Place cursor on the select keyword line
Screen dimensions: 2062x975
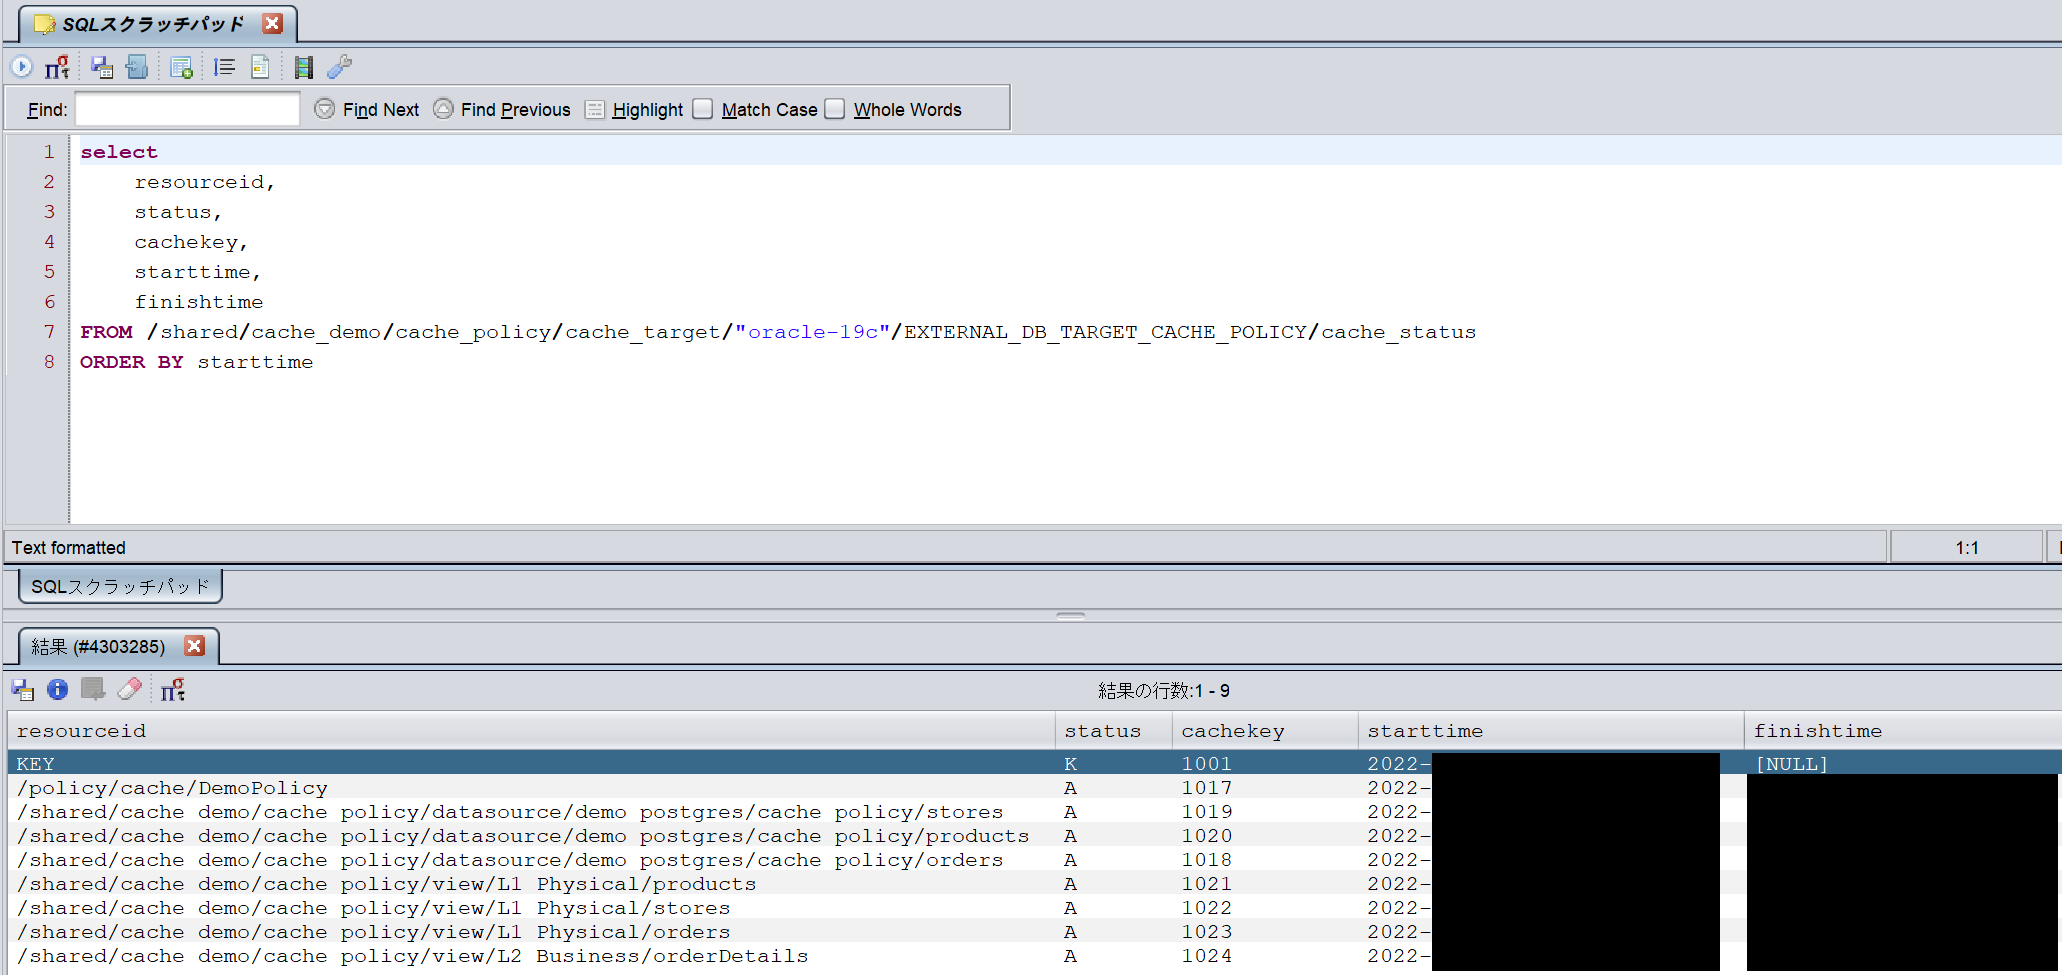pos(119,152)
